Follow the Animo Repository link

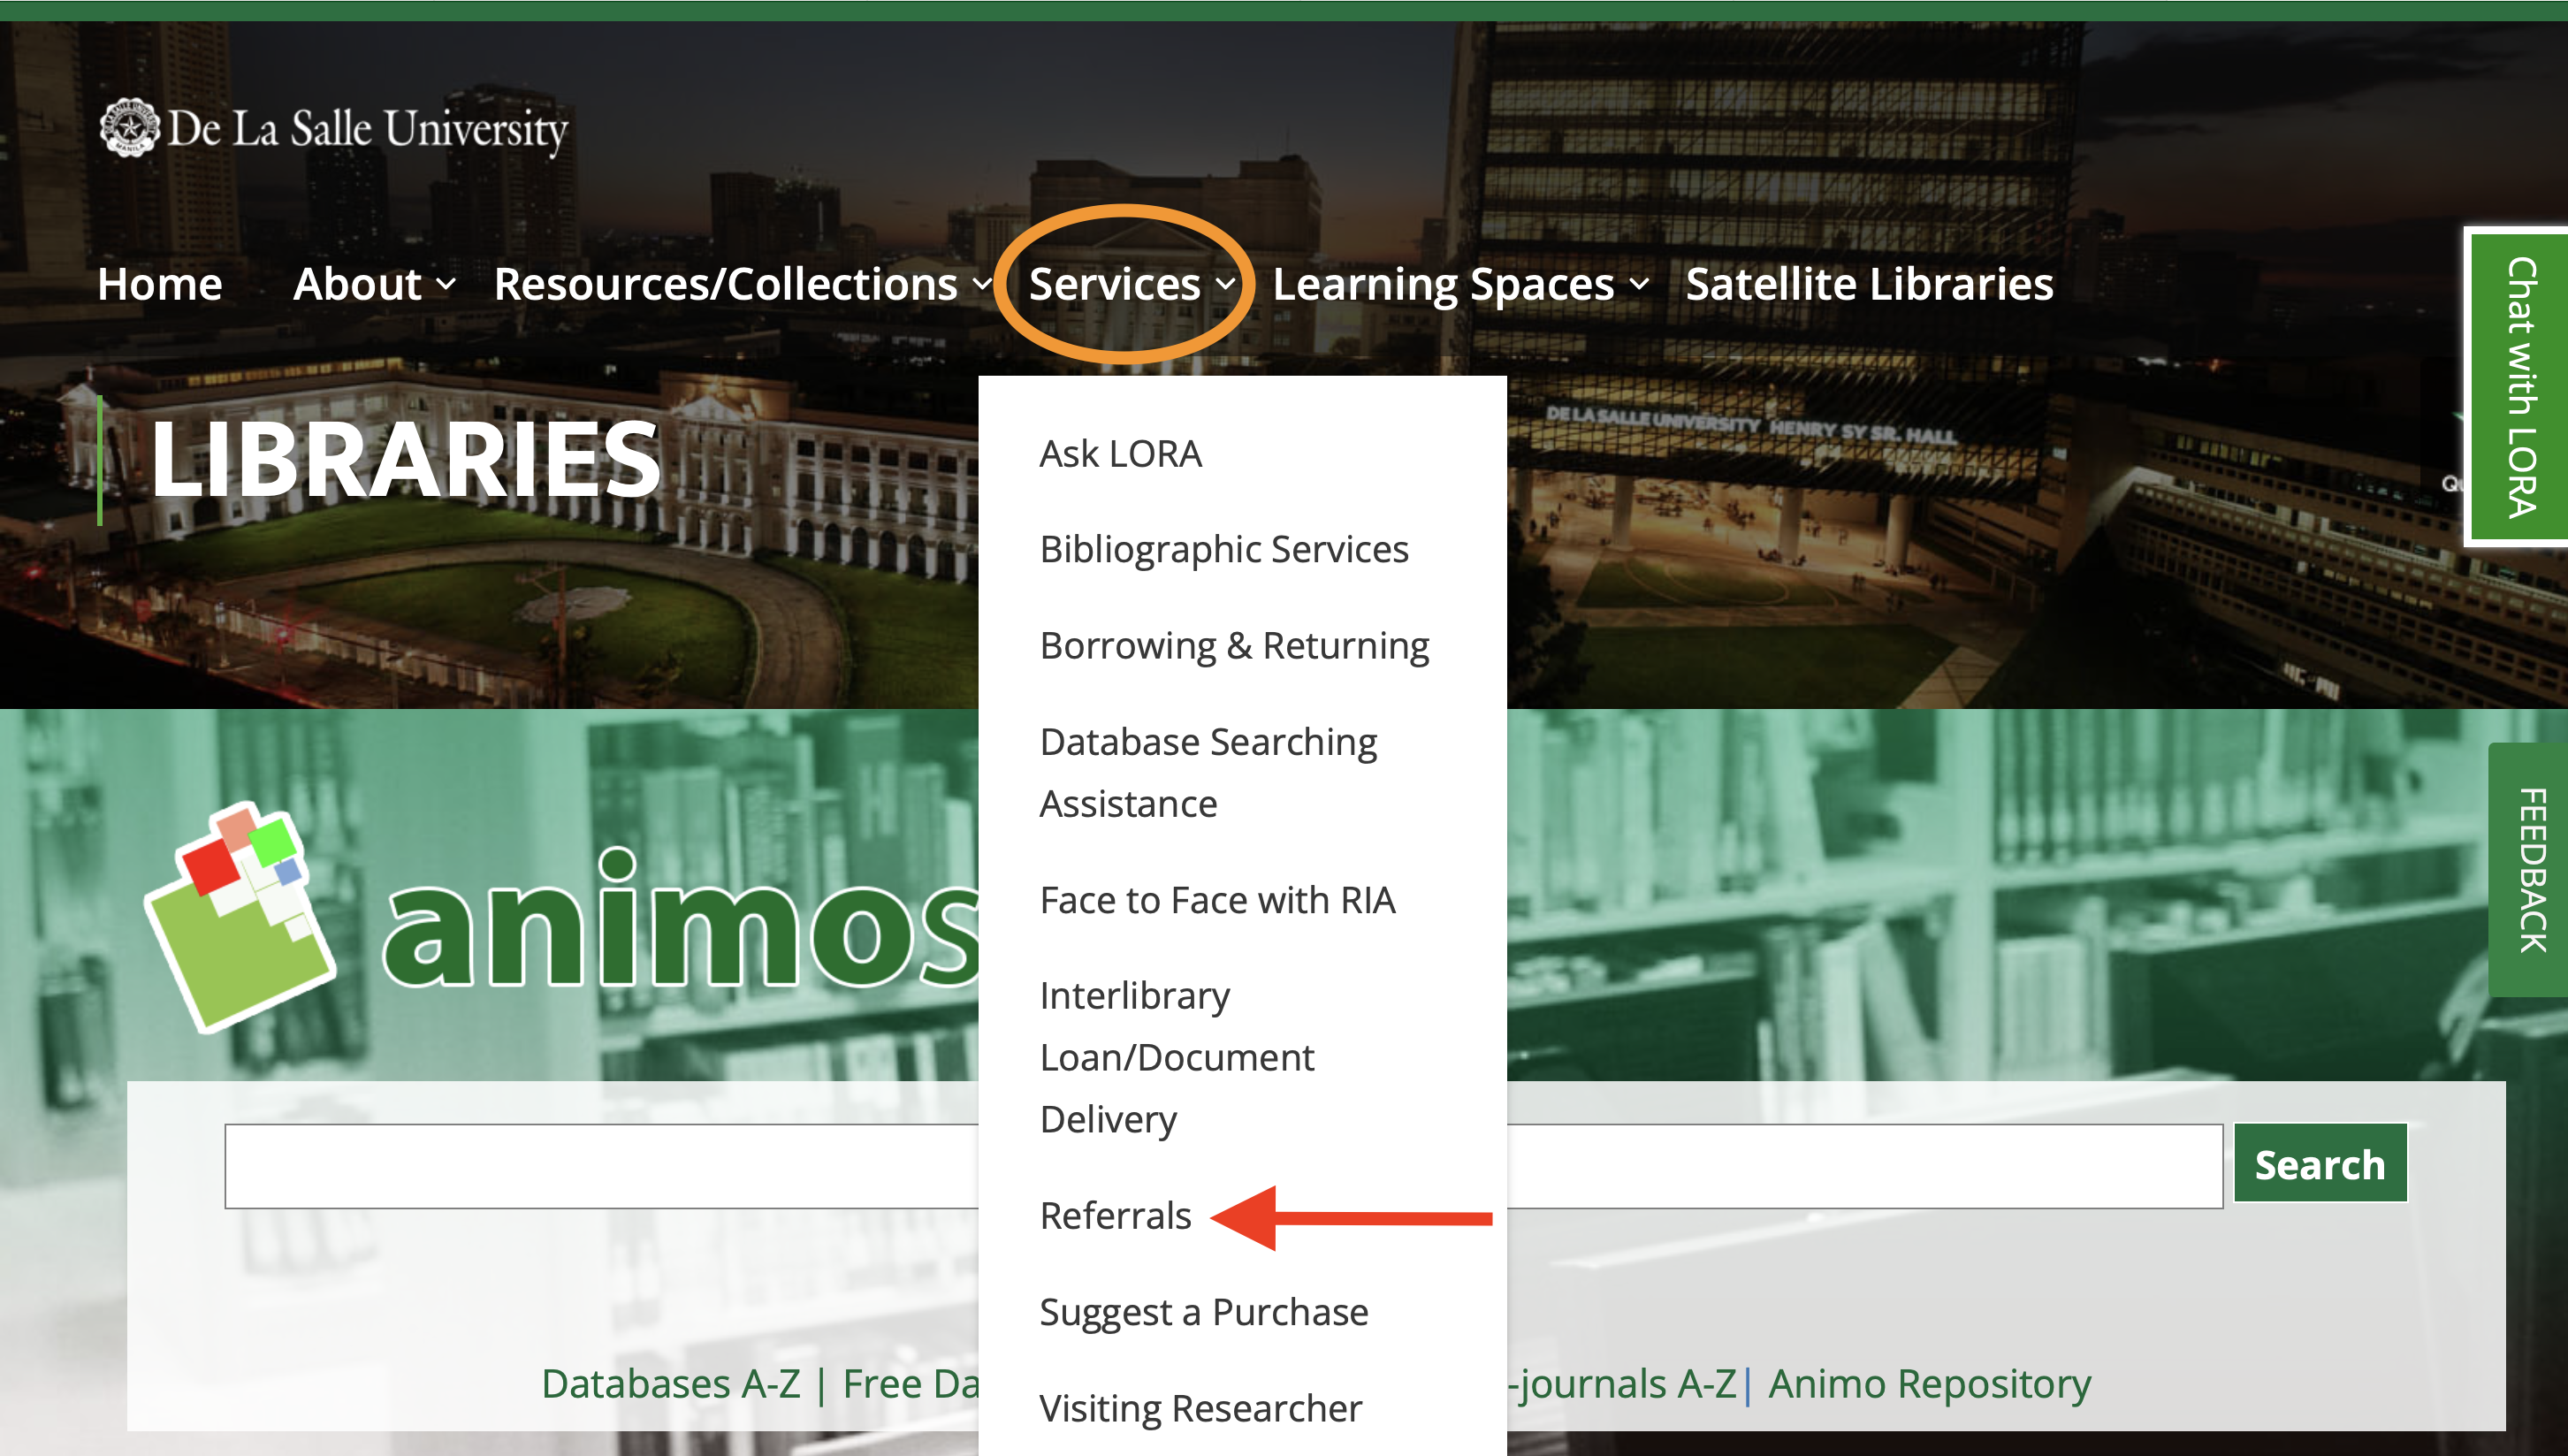[x=1928, y=1384]
